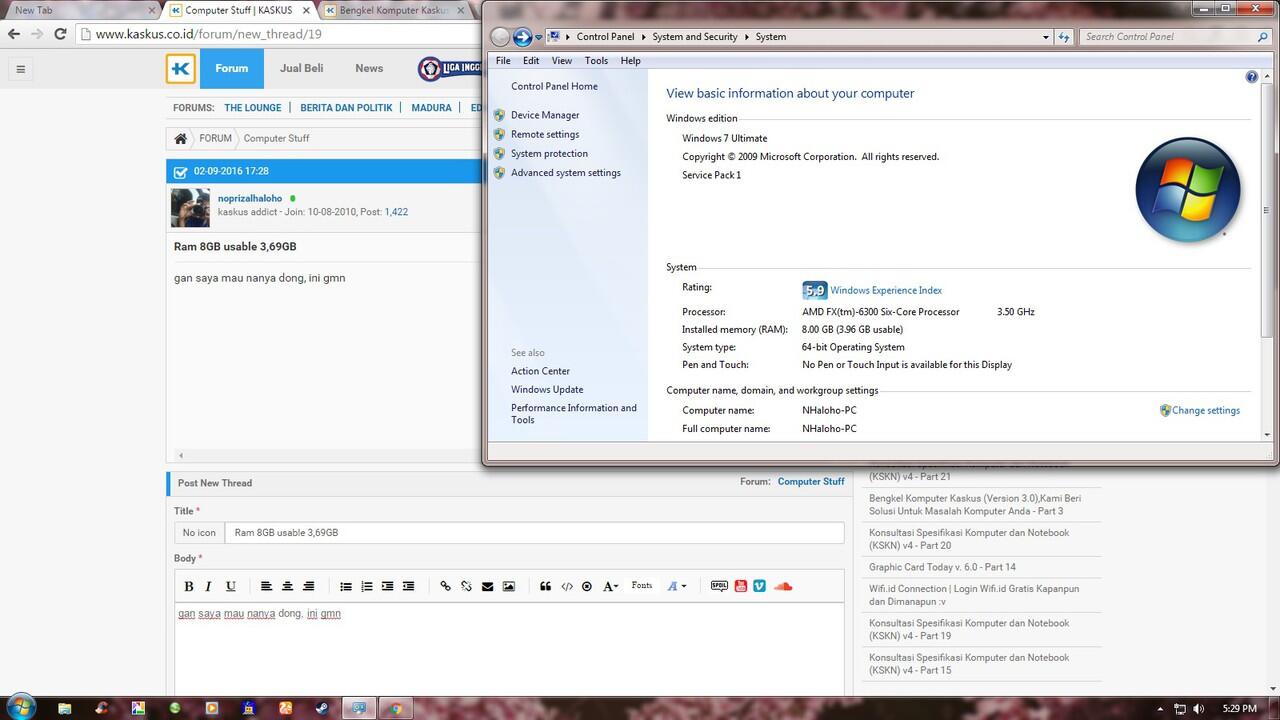The width and height of the screenshot is (1280, 720).
Task: Open help in the System window
Action: click(x=1251, y=77)
